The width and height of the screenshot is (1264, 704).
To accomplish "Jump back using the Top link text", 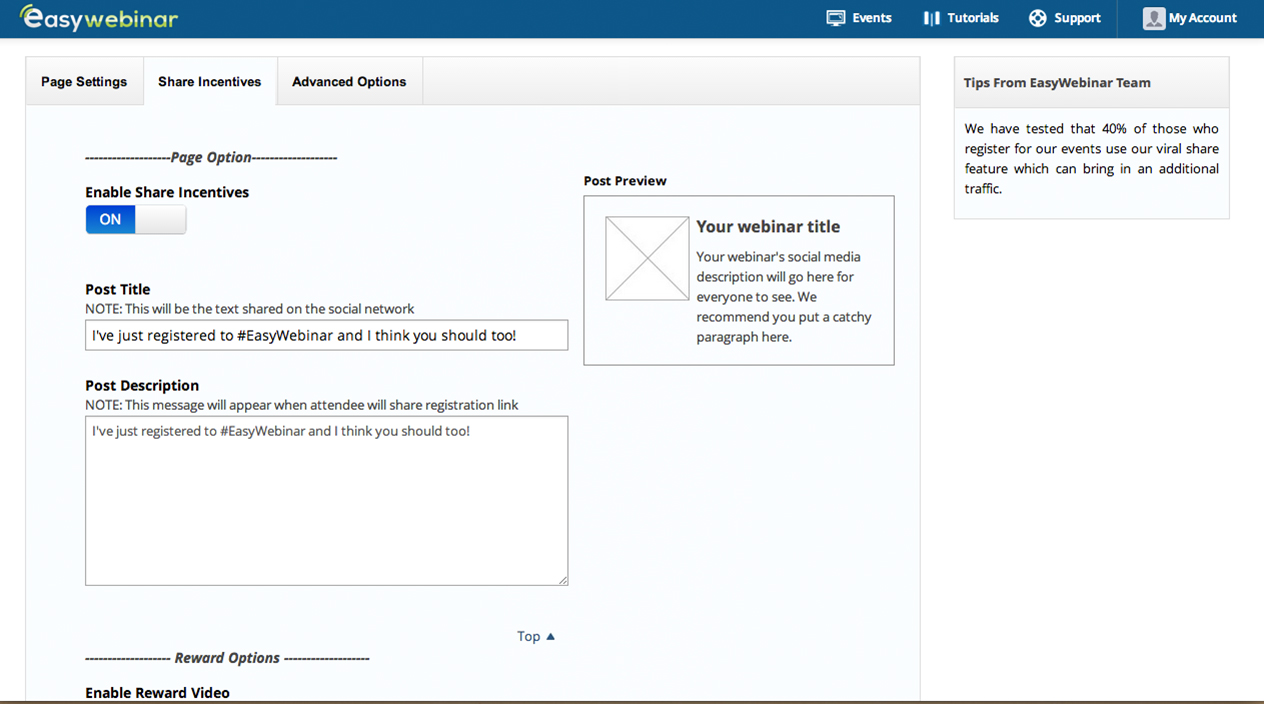I will [x=528, y=637].
